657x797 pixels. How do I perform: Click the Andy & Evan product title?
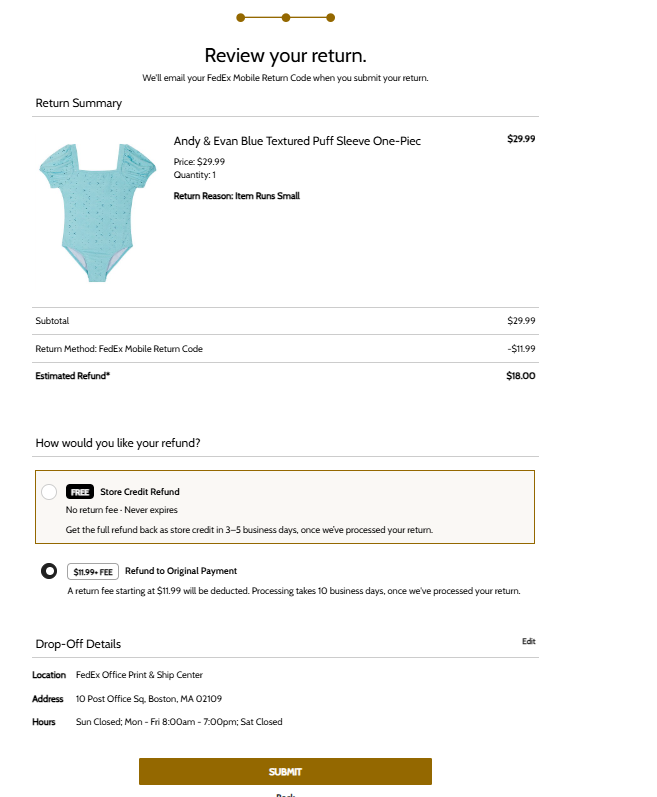pyautogui.click(x=297, y=141)
